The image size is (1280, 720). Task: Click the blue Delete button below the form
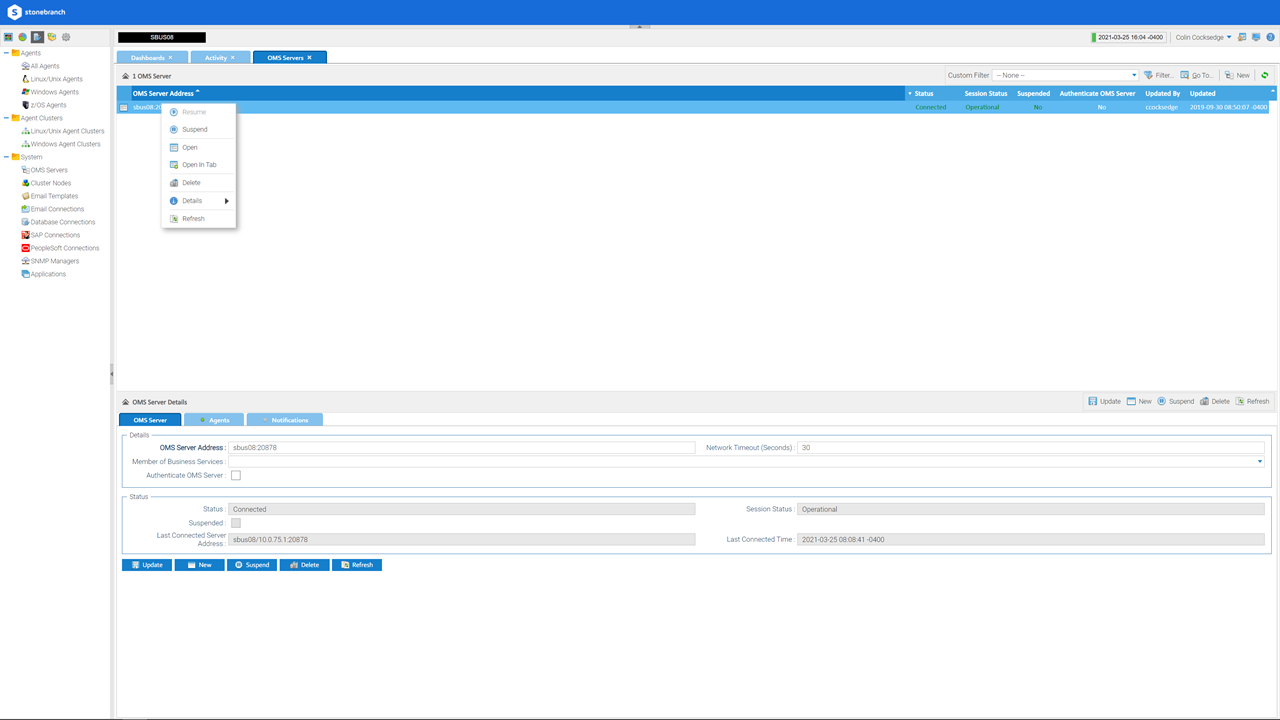point(304,565)
